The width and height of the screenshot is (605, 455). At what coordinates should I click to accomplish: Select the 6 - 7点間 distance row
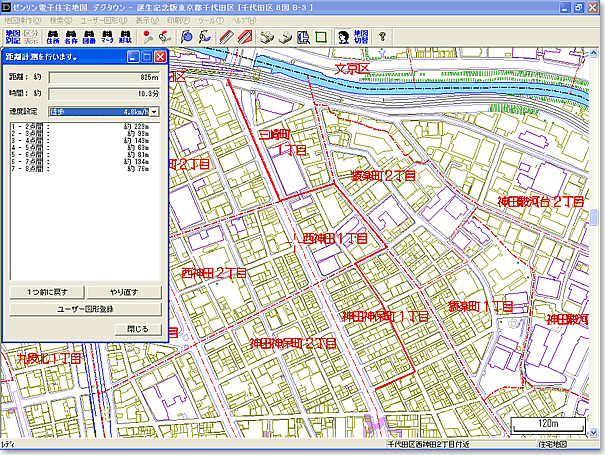point(80,161)
